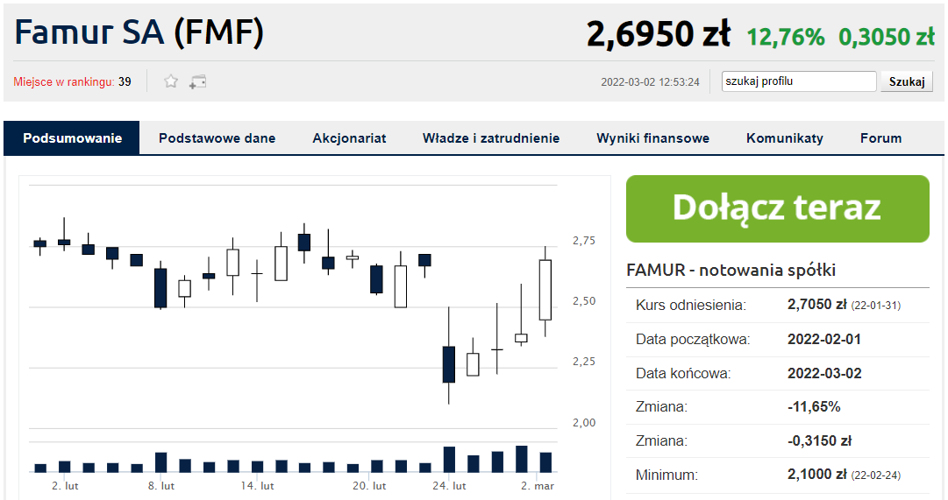Switch to Wyniki finansowe tab

653,138
